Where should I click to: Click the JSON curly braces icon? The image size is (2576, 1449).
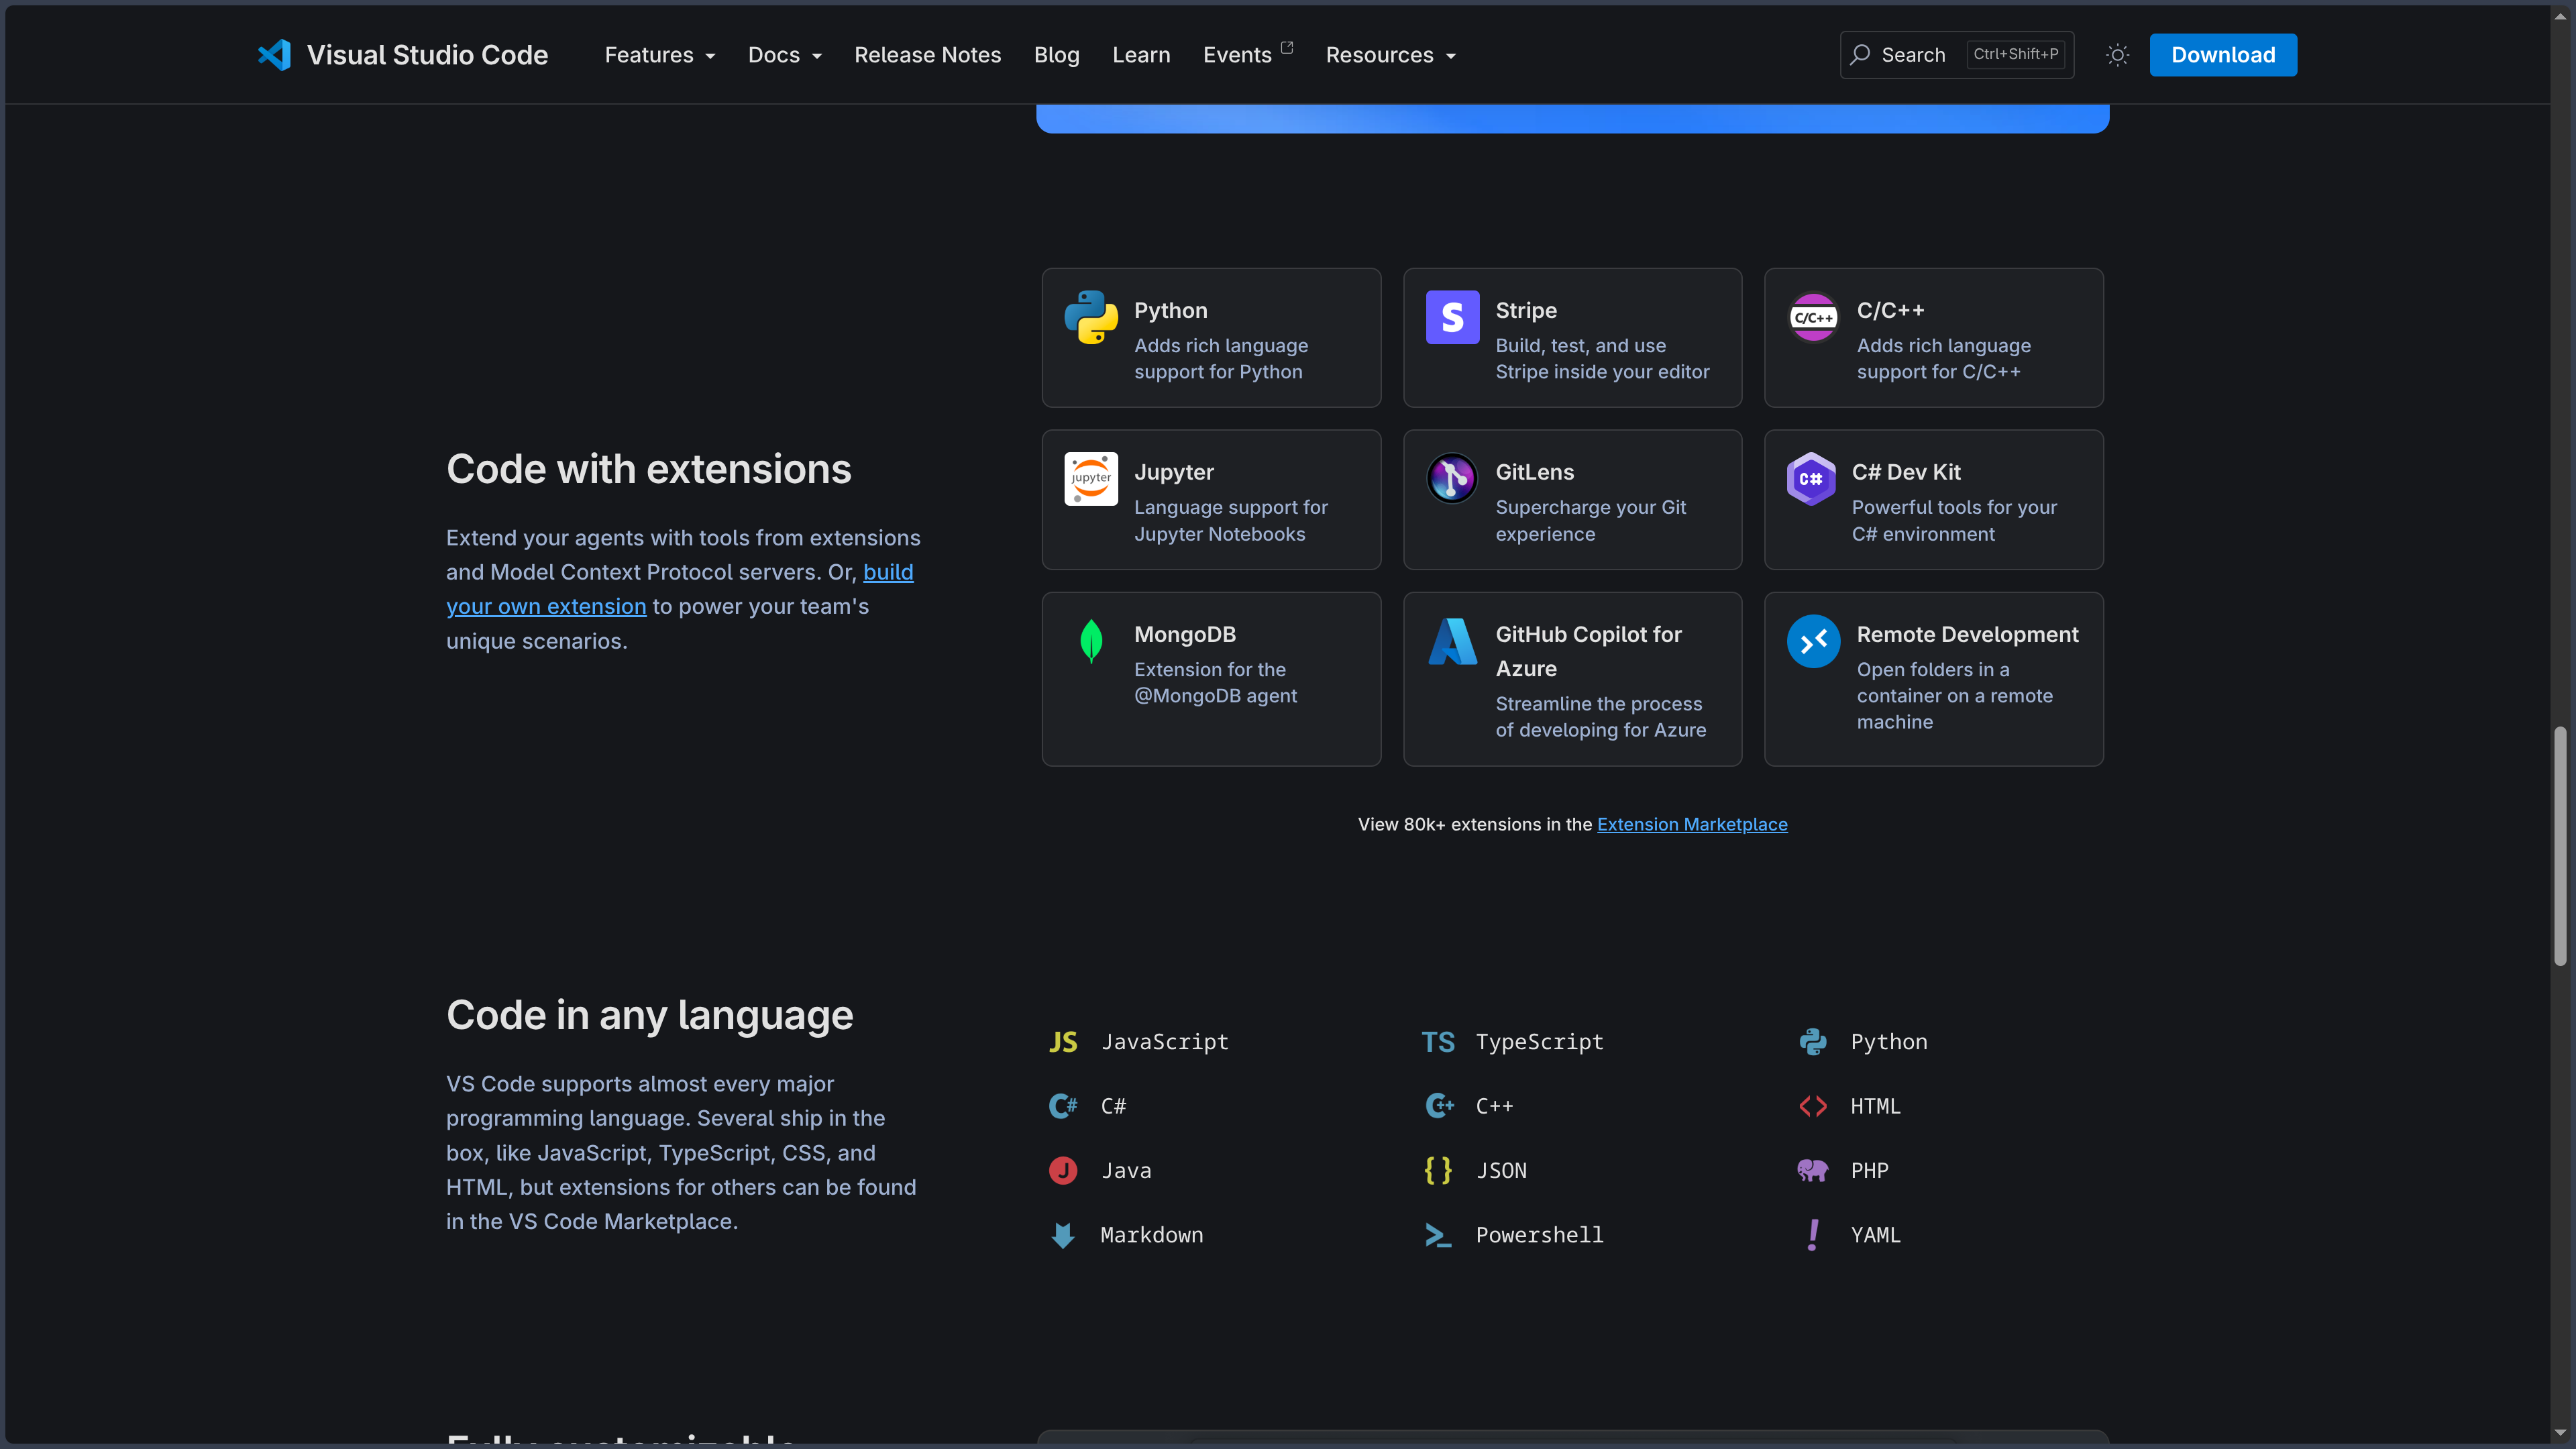[x=1438, y=1170]
